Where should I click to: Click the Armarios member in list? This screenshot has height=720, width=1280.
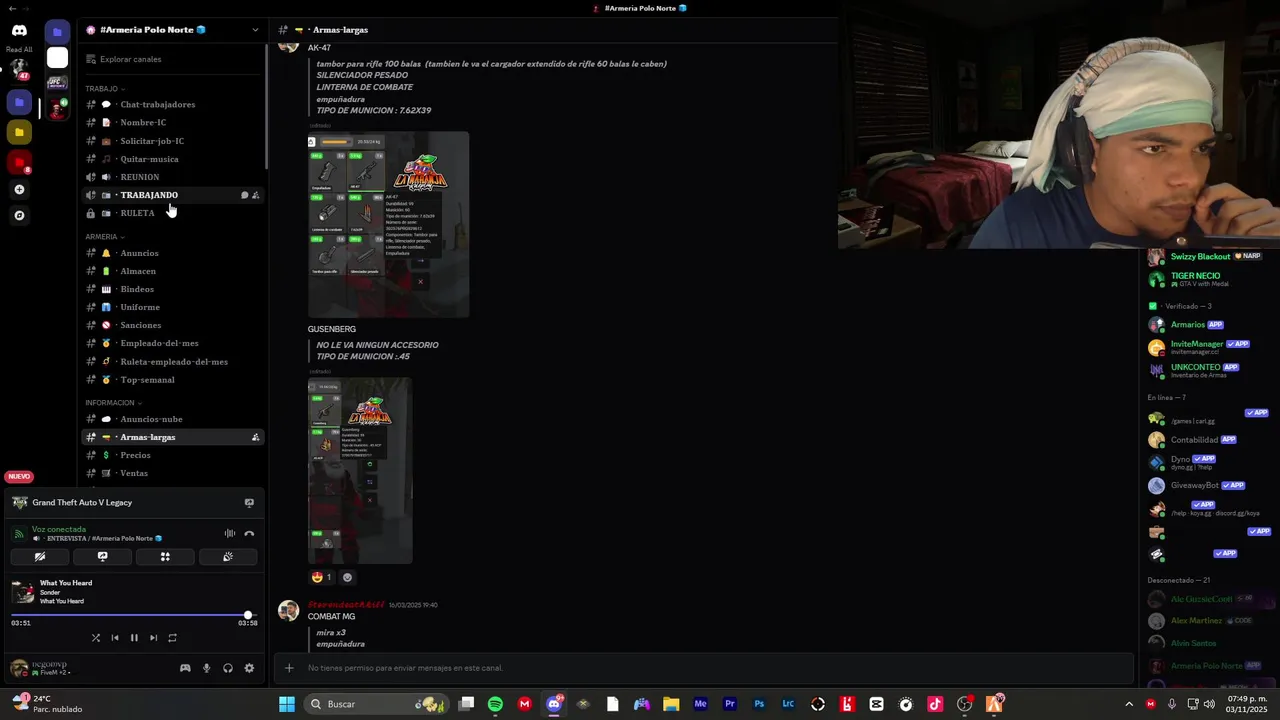coord(1208,325)
